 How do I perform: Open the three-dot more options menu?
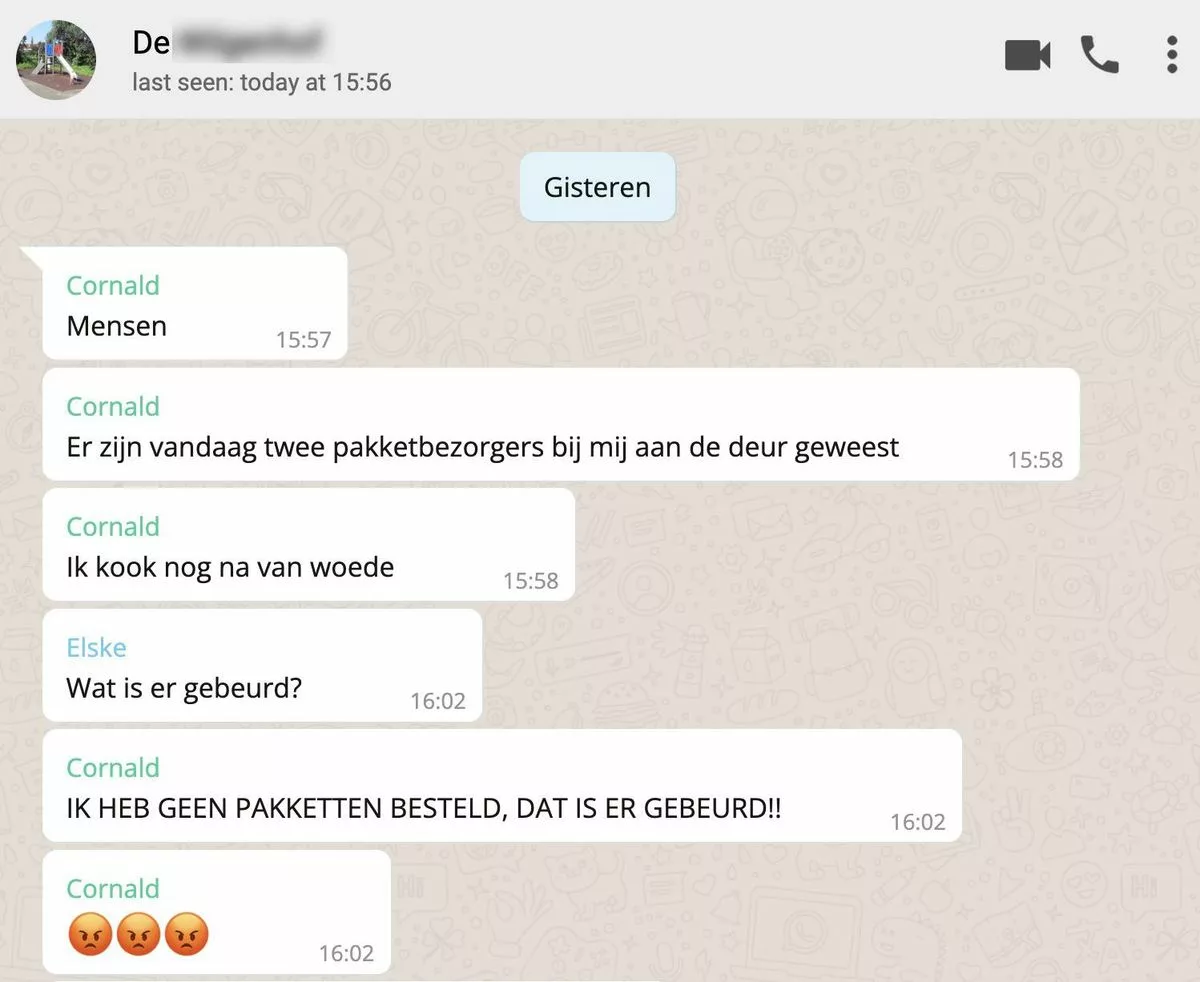pyautogui.click(x=1172, y=55)
